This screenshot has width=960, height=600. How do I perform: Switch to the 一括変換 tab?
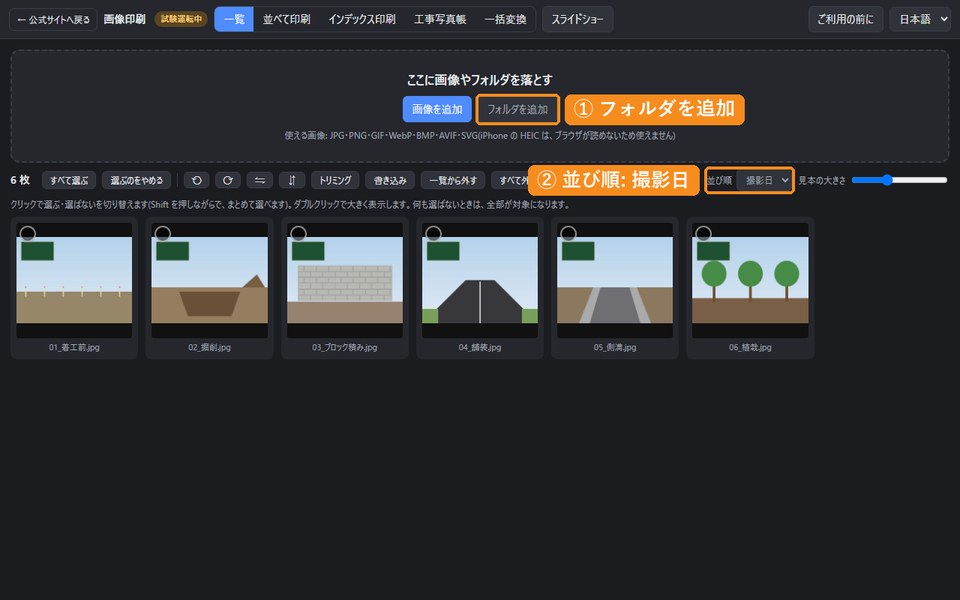tap(505, 19)
